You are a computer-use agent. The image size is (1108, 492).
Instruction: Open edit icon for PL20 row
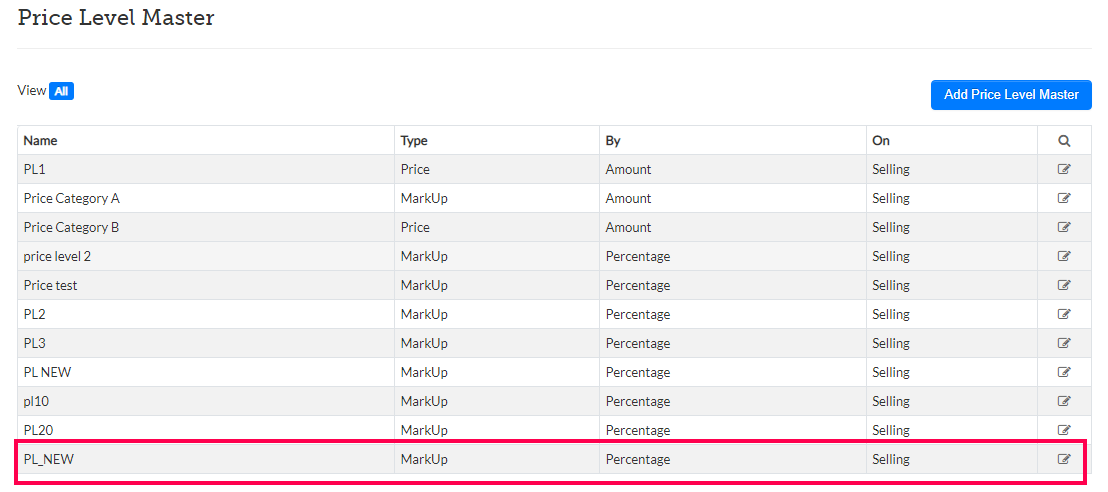coord(1064,431)
